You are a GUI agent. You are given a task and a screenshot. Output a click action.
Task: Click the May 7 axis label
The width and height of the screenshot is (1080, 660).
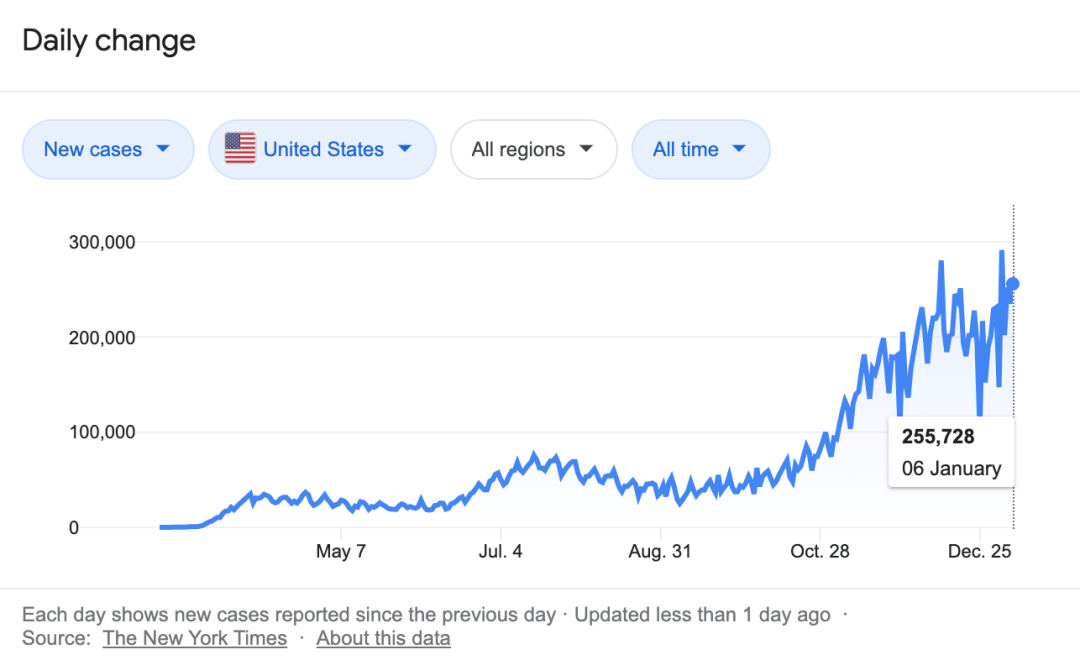[x=341, y=552]
